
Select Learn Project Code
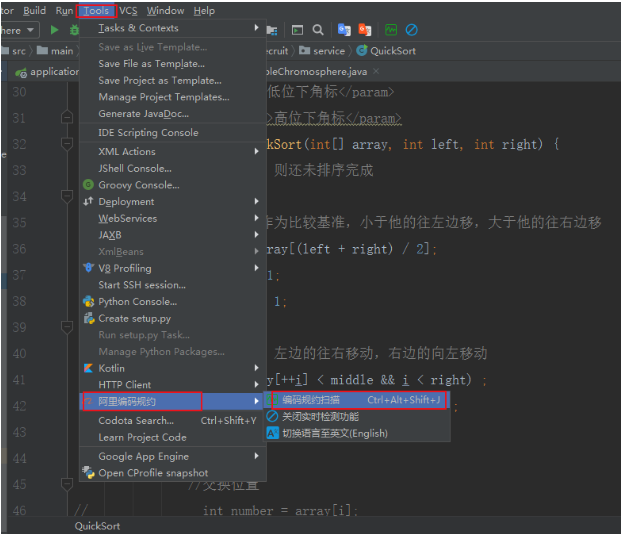point(173,437)
